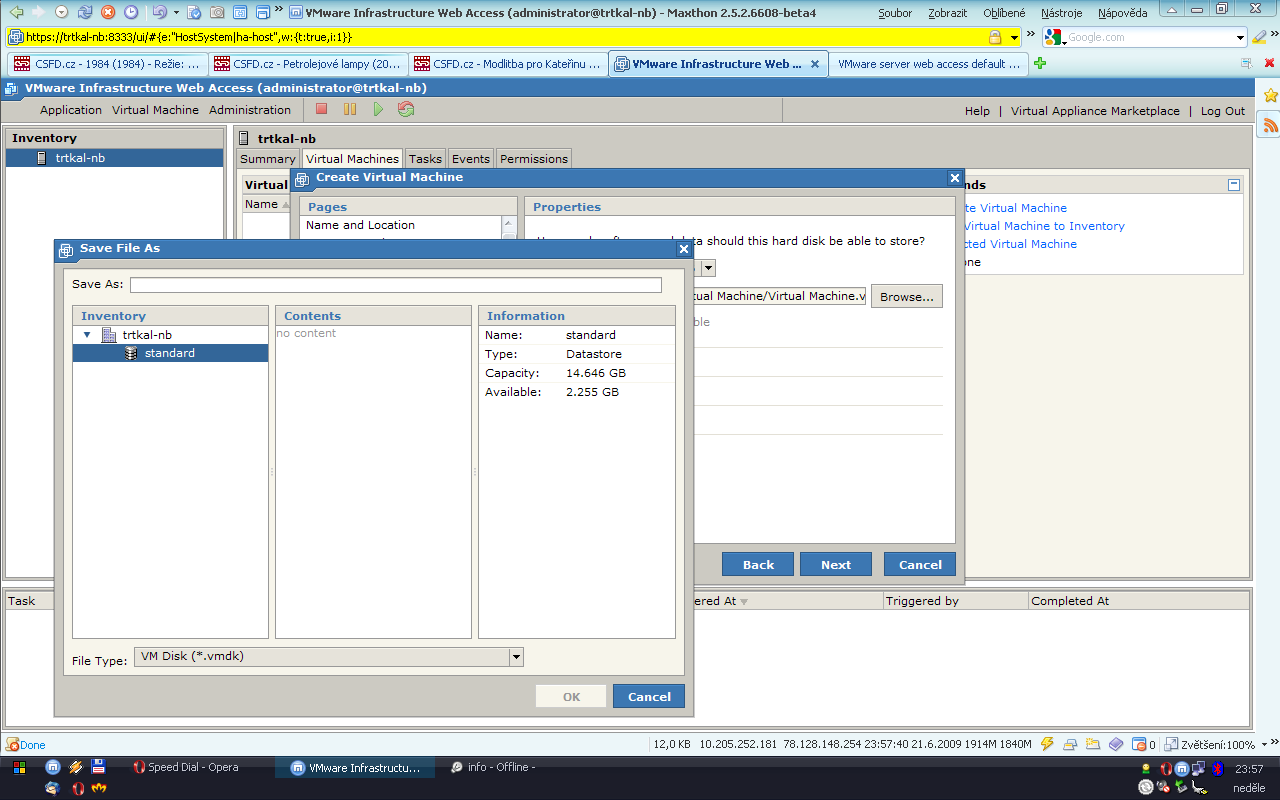
Task: Click the Browse... button
Action: pyautogui.click(x=907, y=296)
